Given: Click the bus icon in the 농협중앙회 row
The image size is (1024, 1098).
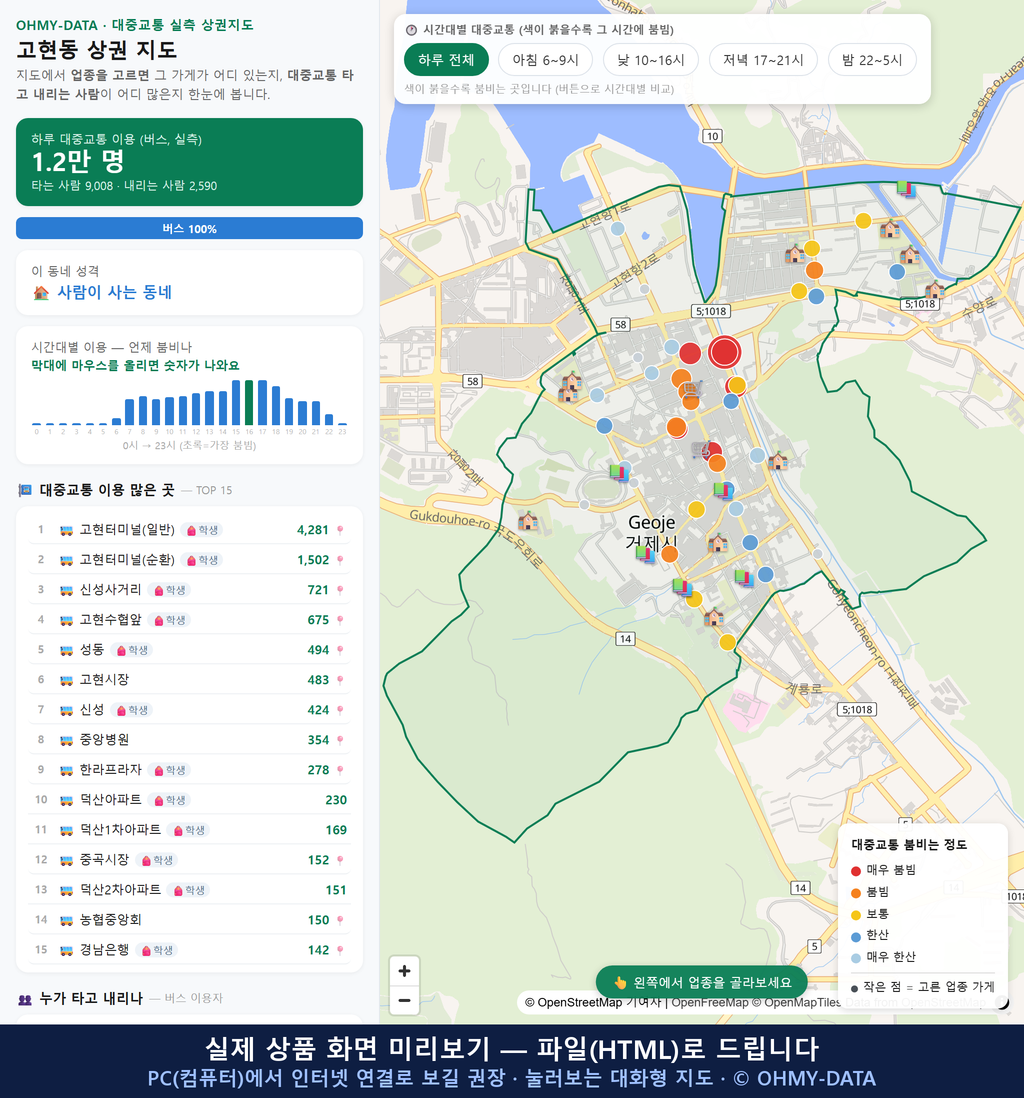Looking at the screenshot, I should click(66, 920).
